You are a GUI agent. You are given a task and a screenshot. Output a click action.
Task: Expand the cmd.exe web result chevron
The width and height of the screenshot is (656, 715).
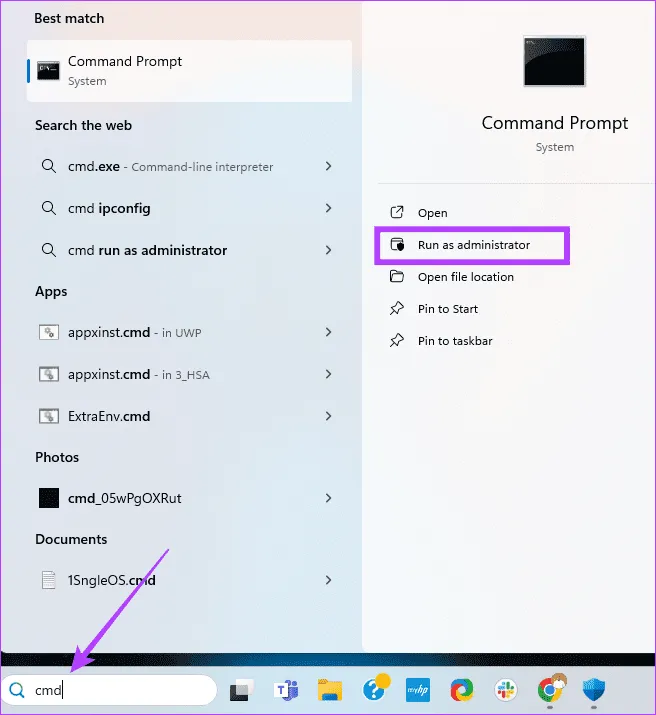click(x=328, y=167)
